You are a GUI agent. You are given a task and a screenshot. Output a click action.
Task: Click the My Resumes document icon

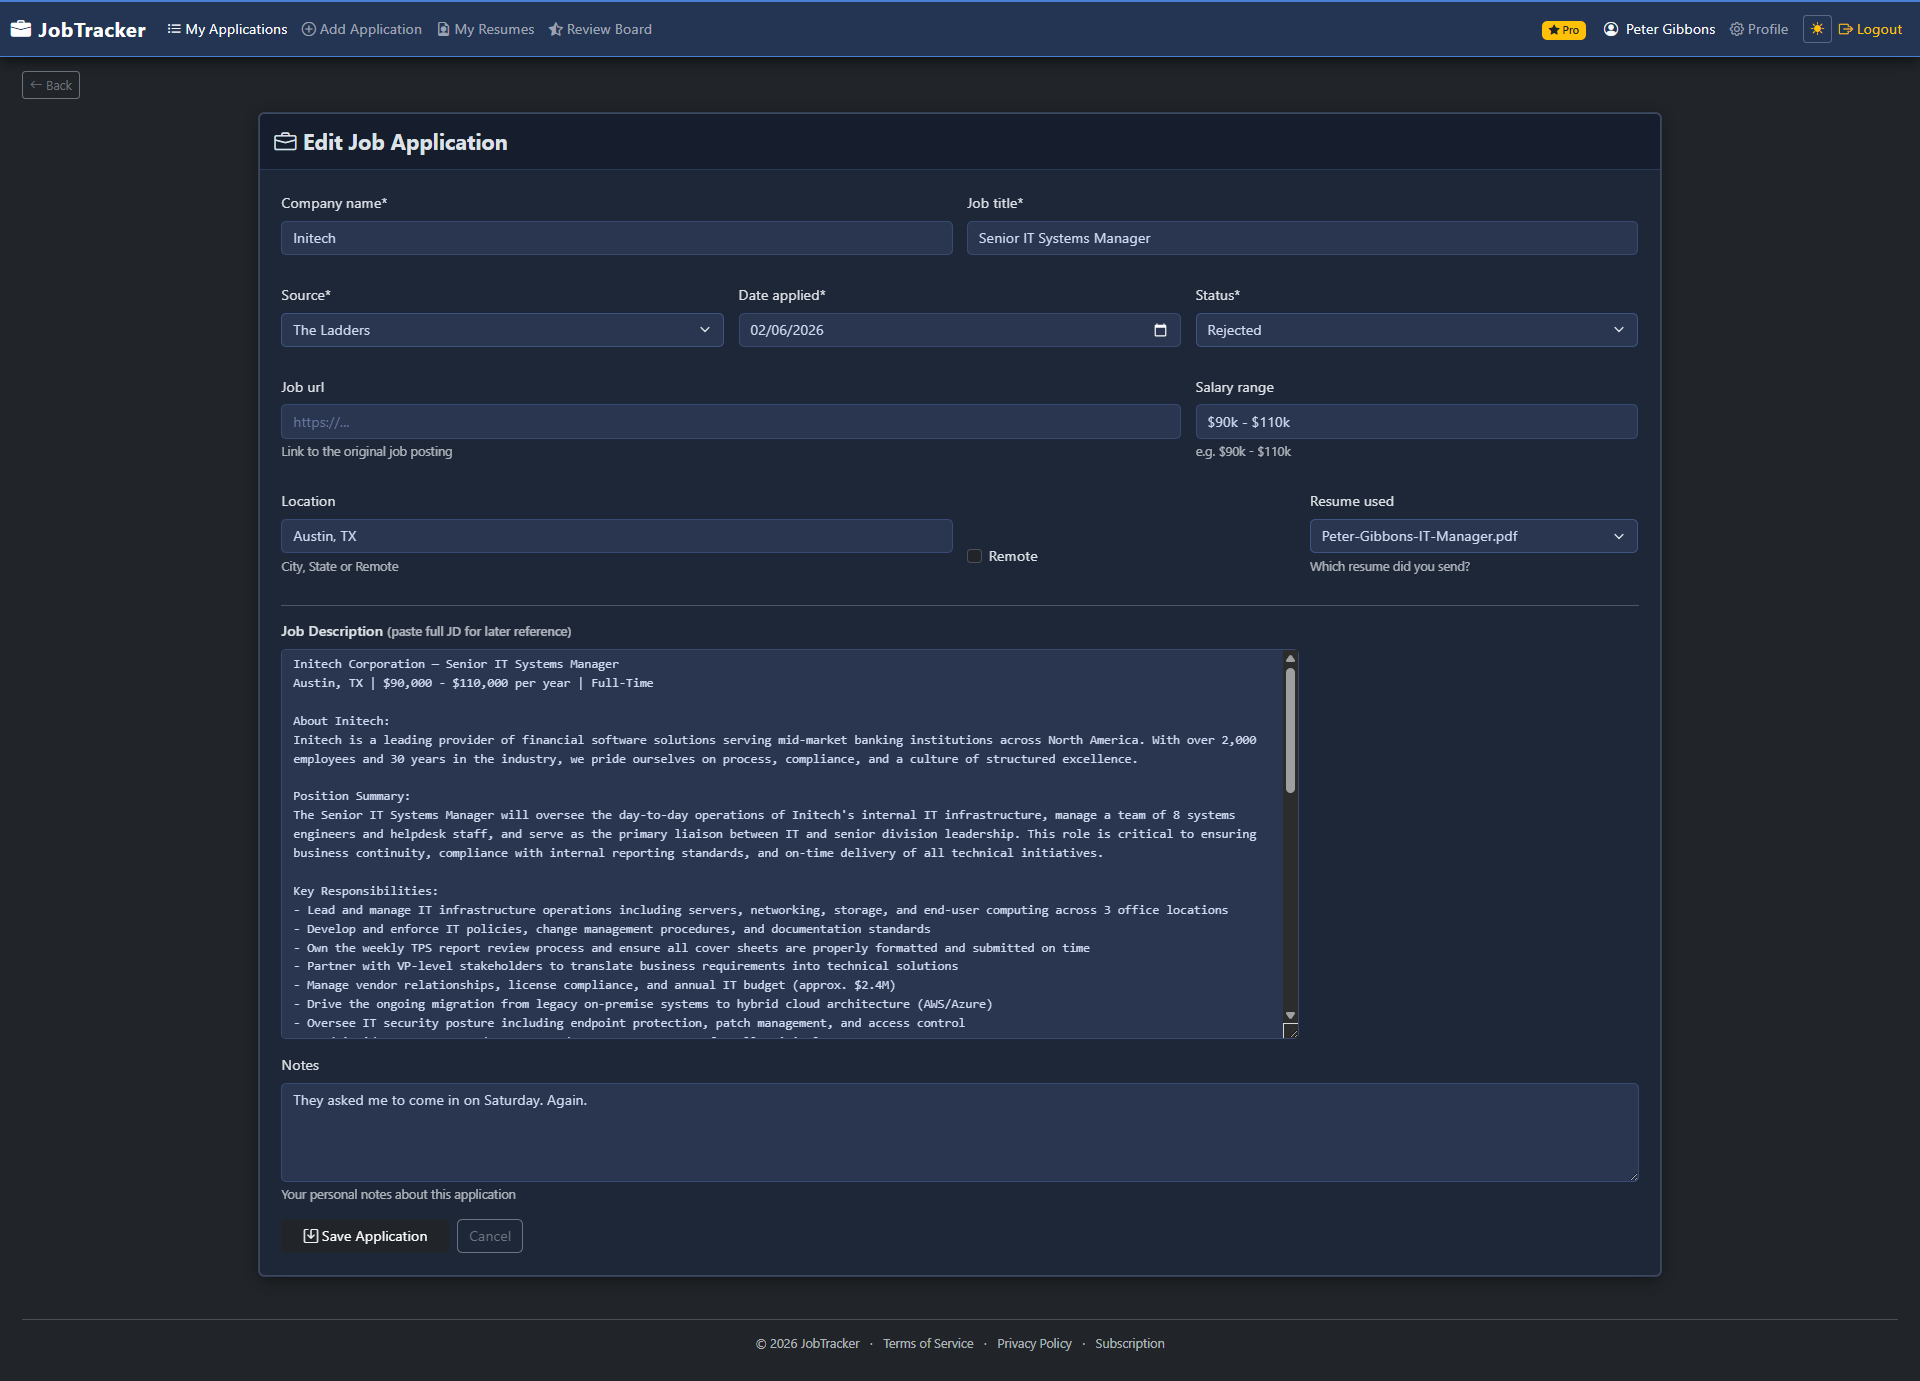[x=443, y=29]
